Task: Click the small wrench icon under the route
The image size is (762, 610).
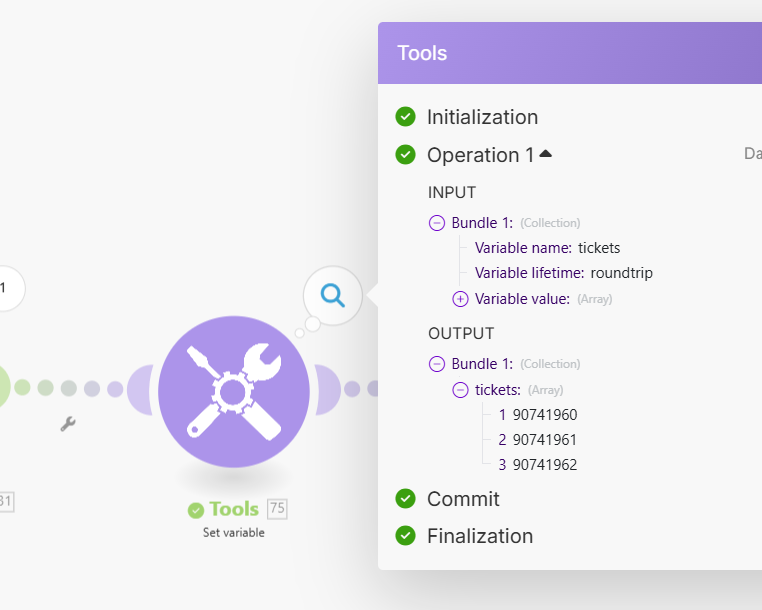Action: tap(68, 424)
